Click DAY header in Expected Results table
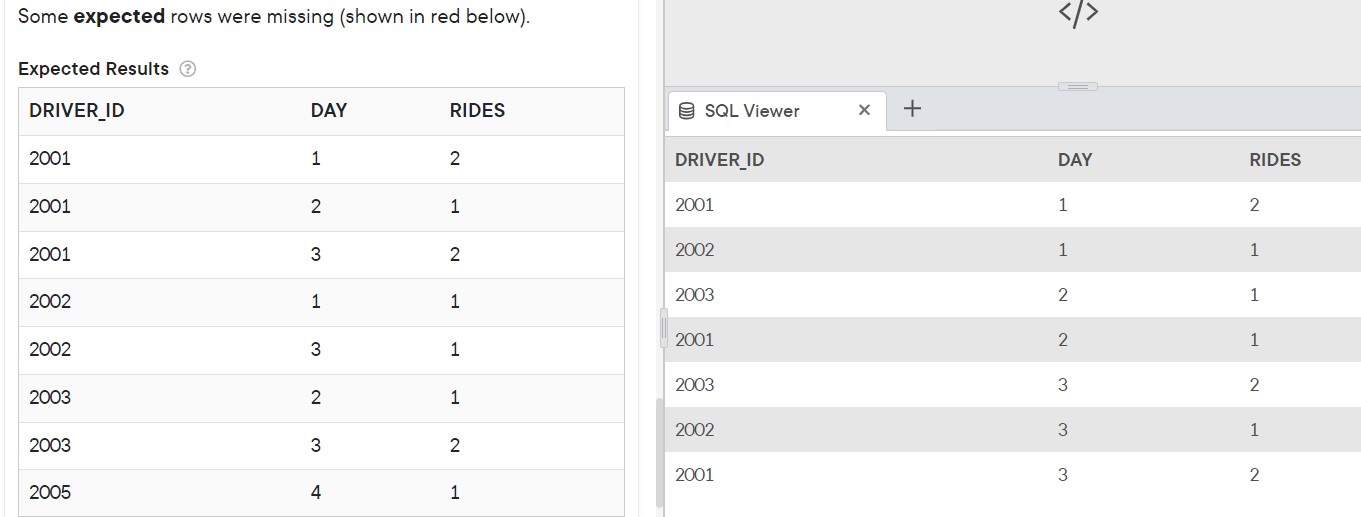Image resolution: width=1361 pixels, height=517 pixels. tap(329, 110)
